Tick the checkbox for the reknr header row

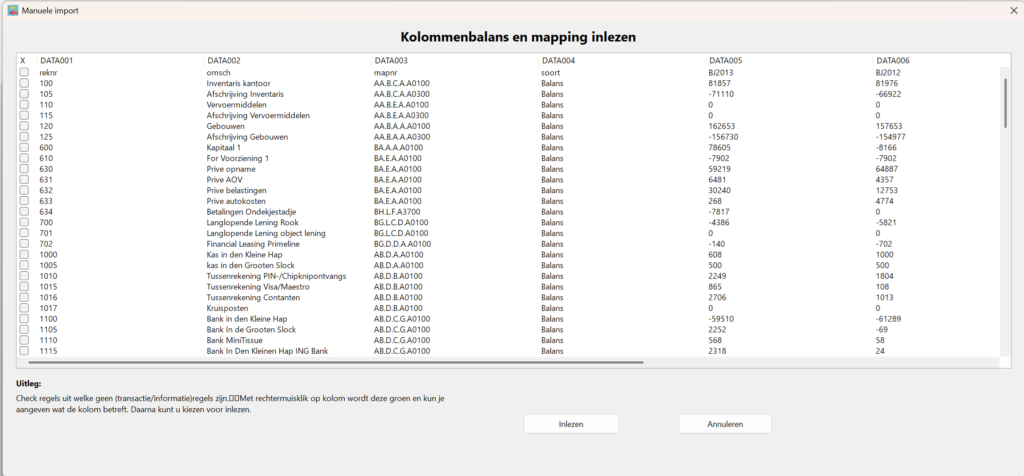(x=24, y=72)
